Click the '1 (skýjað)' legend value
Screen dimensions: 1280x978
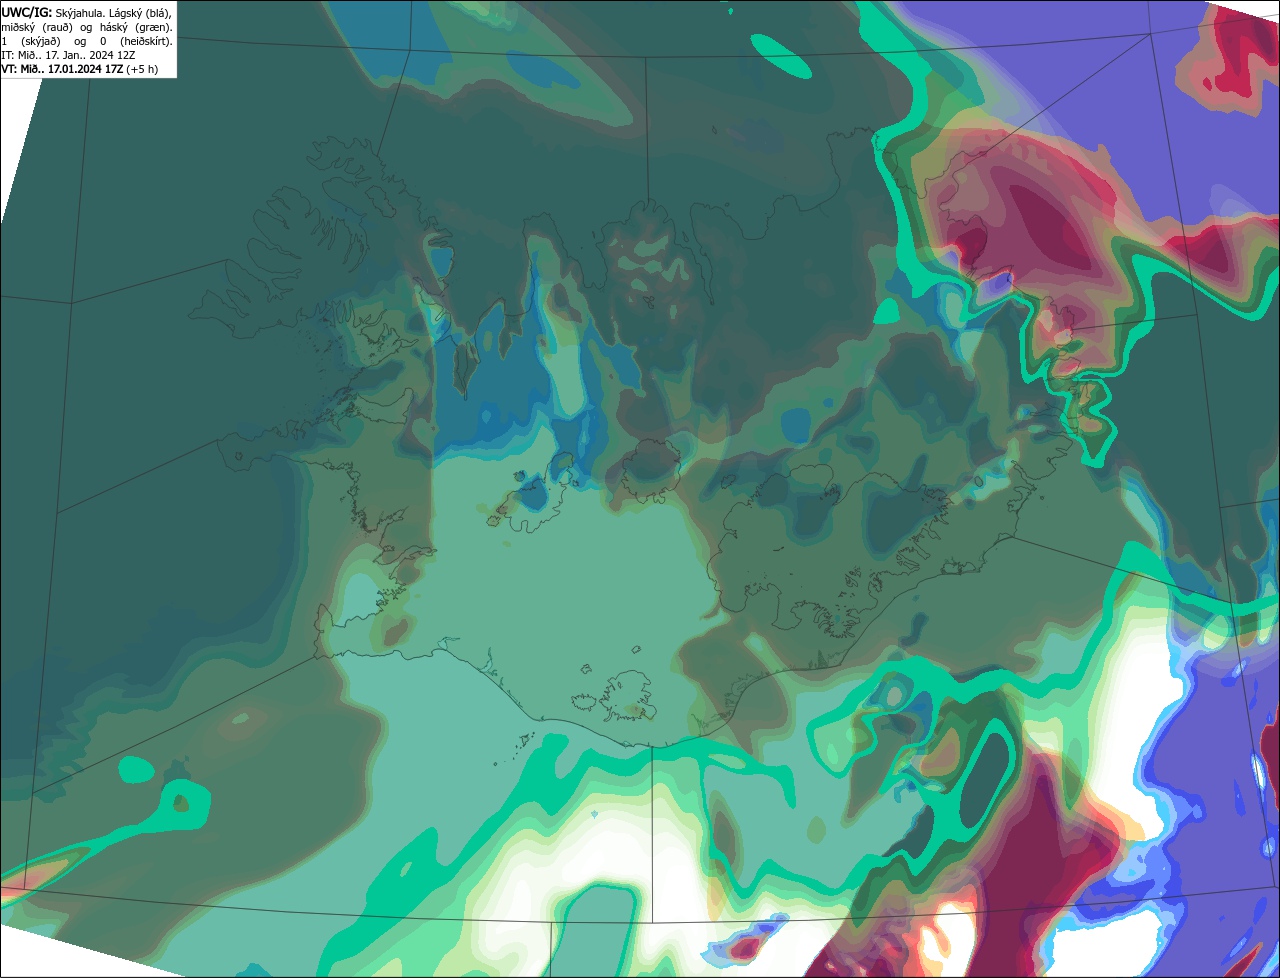point(31,42)
